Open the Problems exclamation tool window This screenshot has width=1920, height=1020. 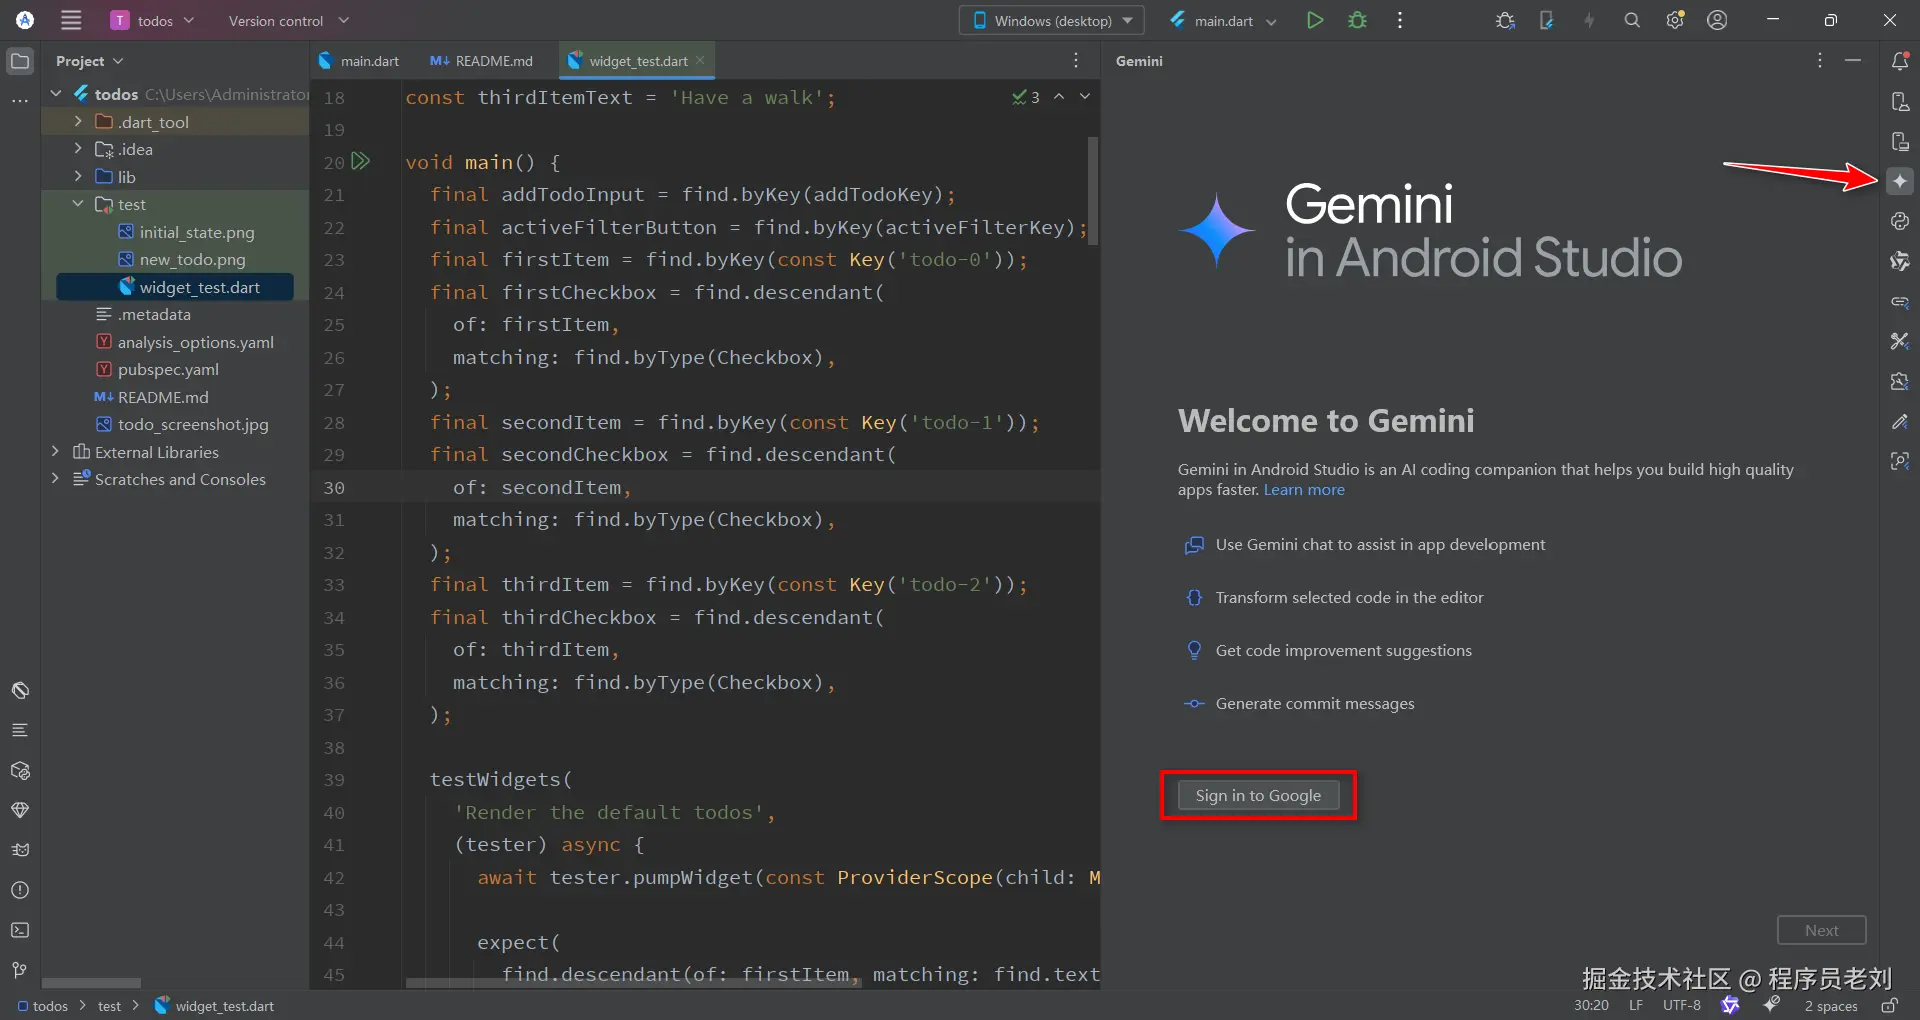(20, 890)
